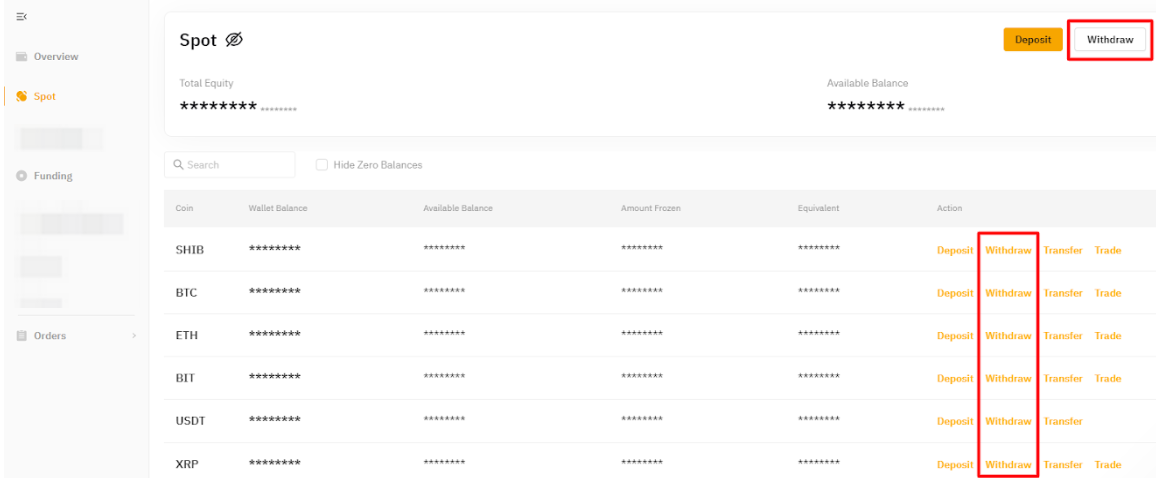Viewport: 1156px width, 480px height.
Task: Click the Orders clipboard icon in sidebar
Action: [22, 336]
